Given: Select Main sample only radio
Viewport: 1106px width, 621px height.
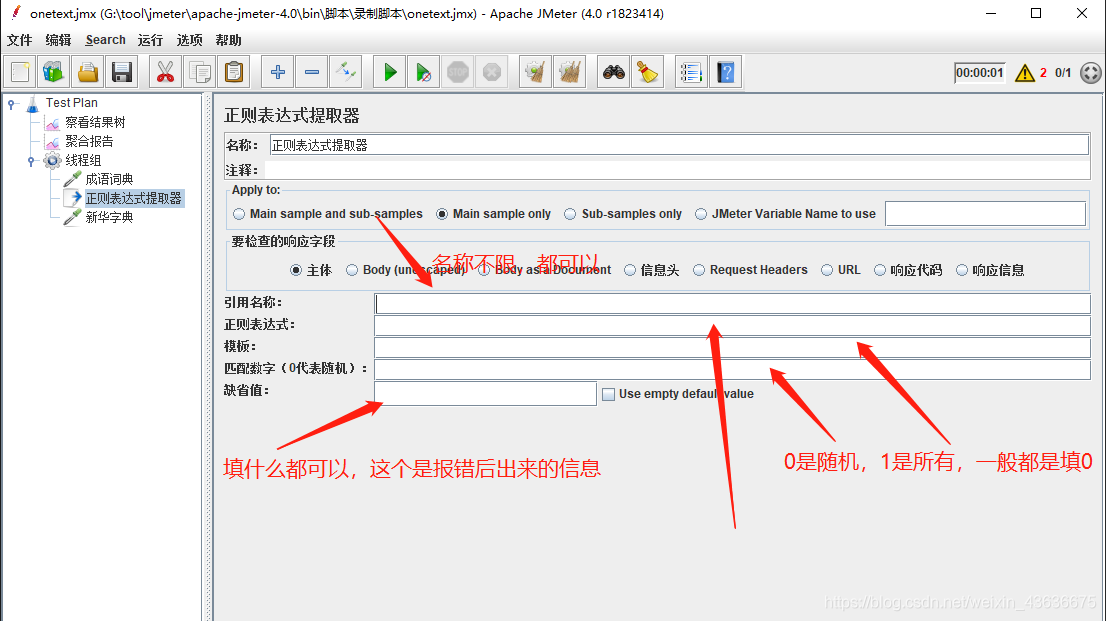Looking at the screenshot, I should [442, 214].
